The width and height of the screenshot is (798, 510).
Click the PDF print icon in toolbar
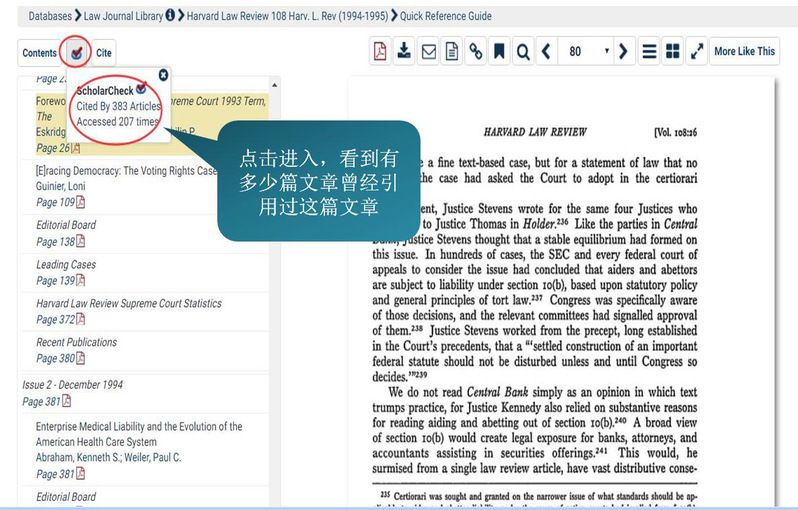tap(380, 52)
